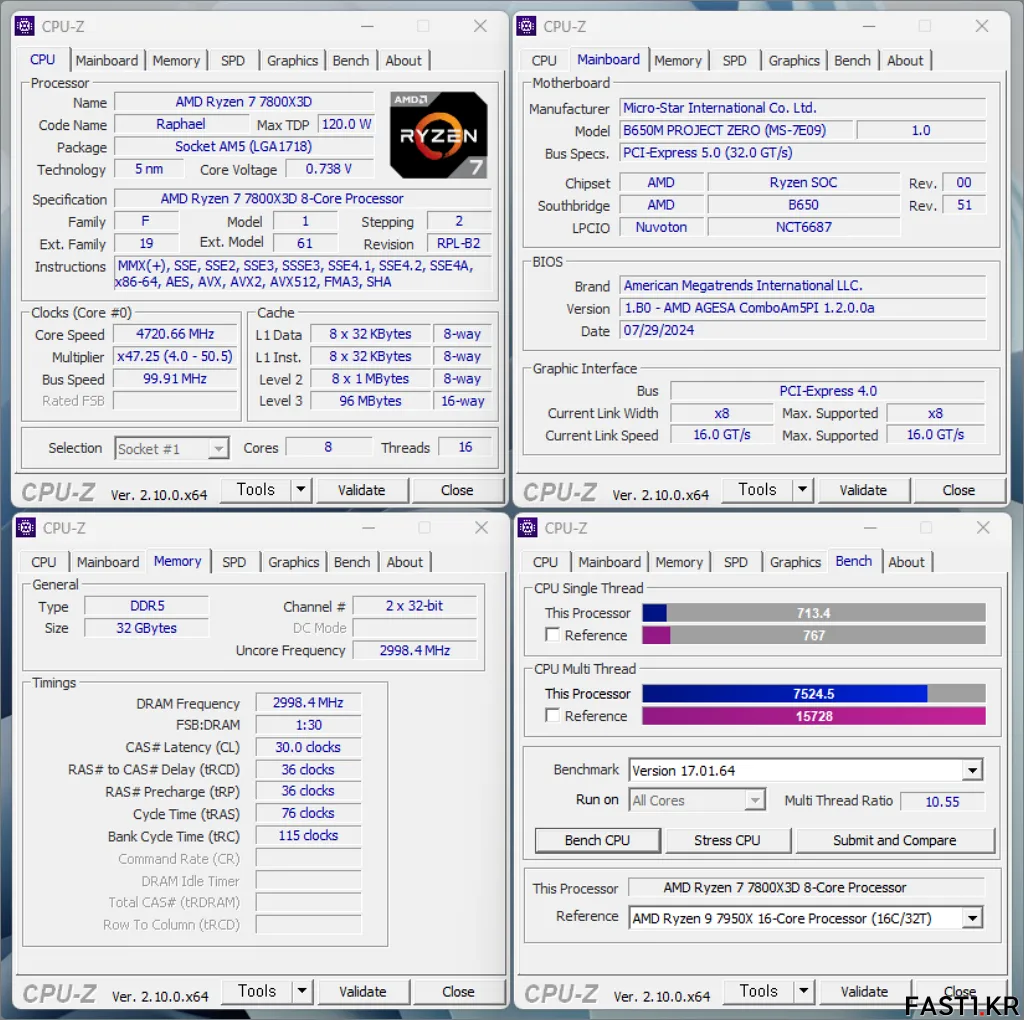Select the CPU tab in the Bench window
The width and height of the screenshot is (1024, 1020).
[545, 562]
